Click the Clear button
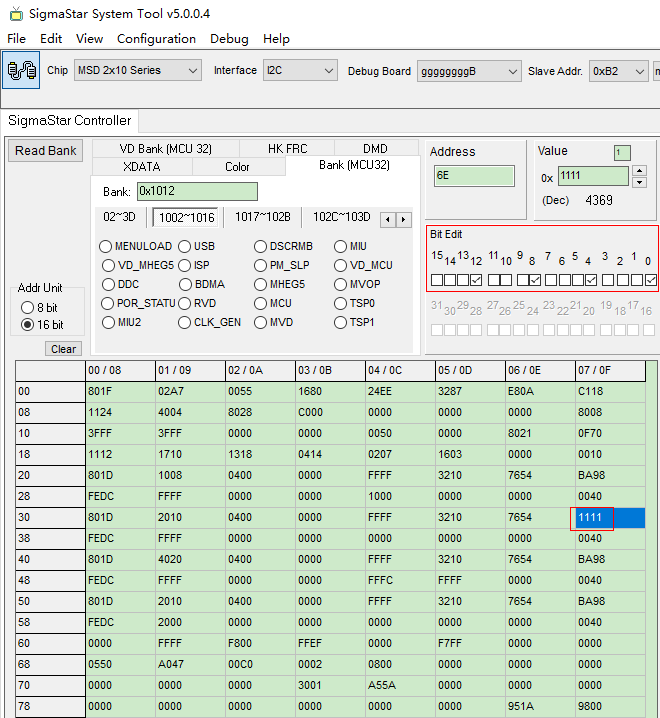Image resolution: width=660 pixels, height=718 pixels. (63, 349)
